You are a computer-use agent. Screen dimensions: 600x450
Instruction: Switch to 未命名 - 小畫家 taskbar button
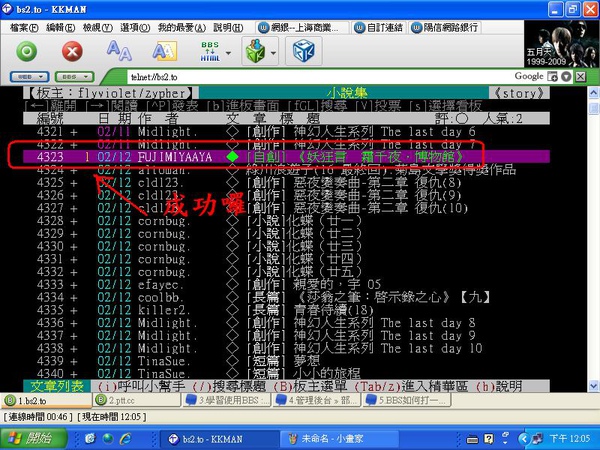point(340,439)
